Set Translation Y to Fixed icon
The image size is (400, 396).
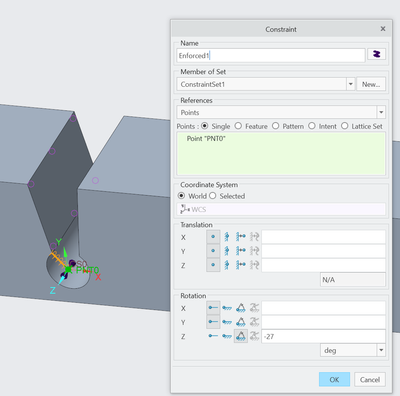click(227, 251)
